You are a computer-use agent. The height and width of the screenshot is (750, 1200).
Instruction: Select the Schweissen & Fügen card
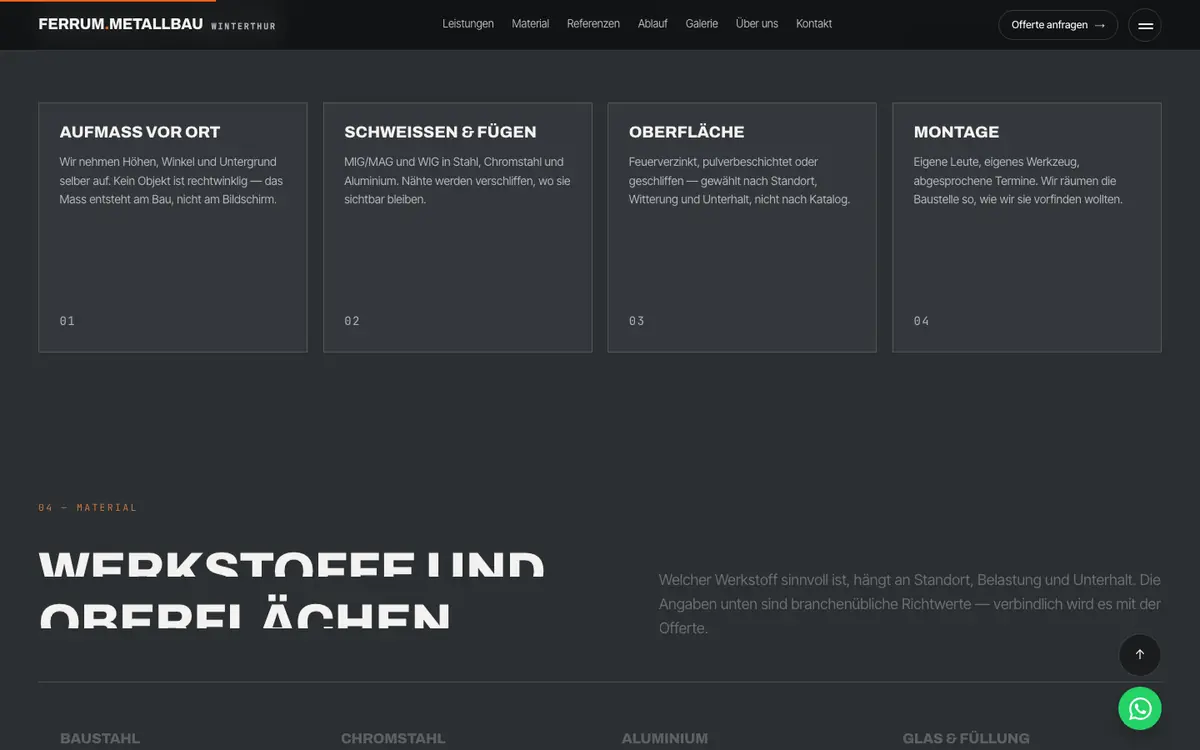coord(458,227)
